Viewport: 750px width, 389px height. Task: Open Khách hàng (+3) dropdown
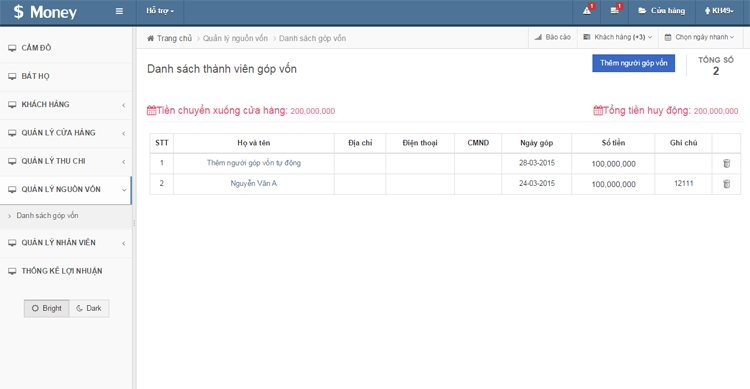[618, 37]
